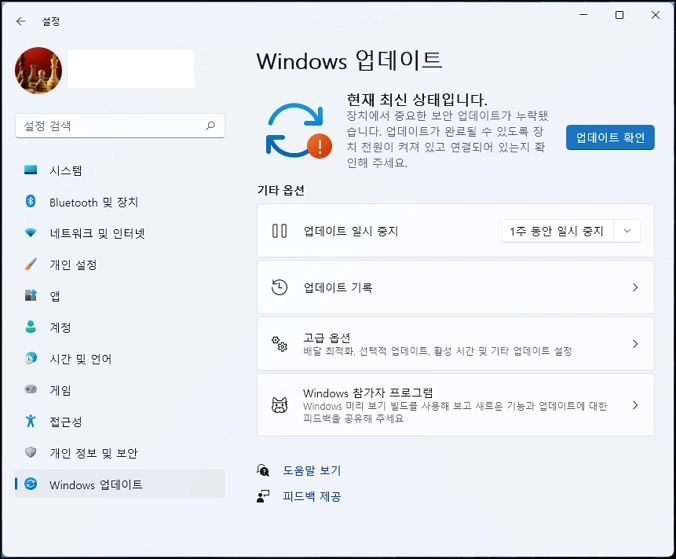Click the 업데이트 확인 button
Screen dimensions: 676x559
coord(610,137)
